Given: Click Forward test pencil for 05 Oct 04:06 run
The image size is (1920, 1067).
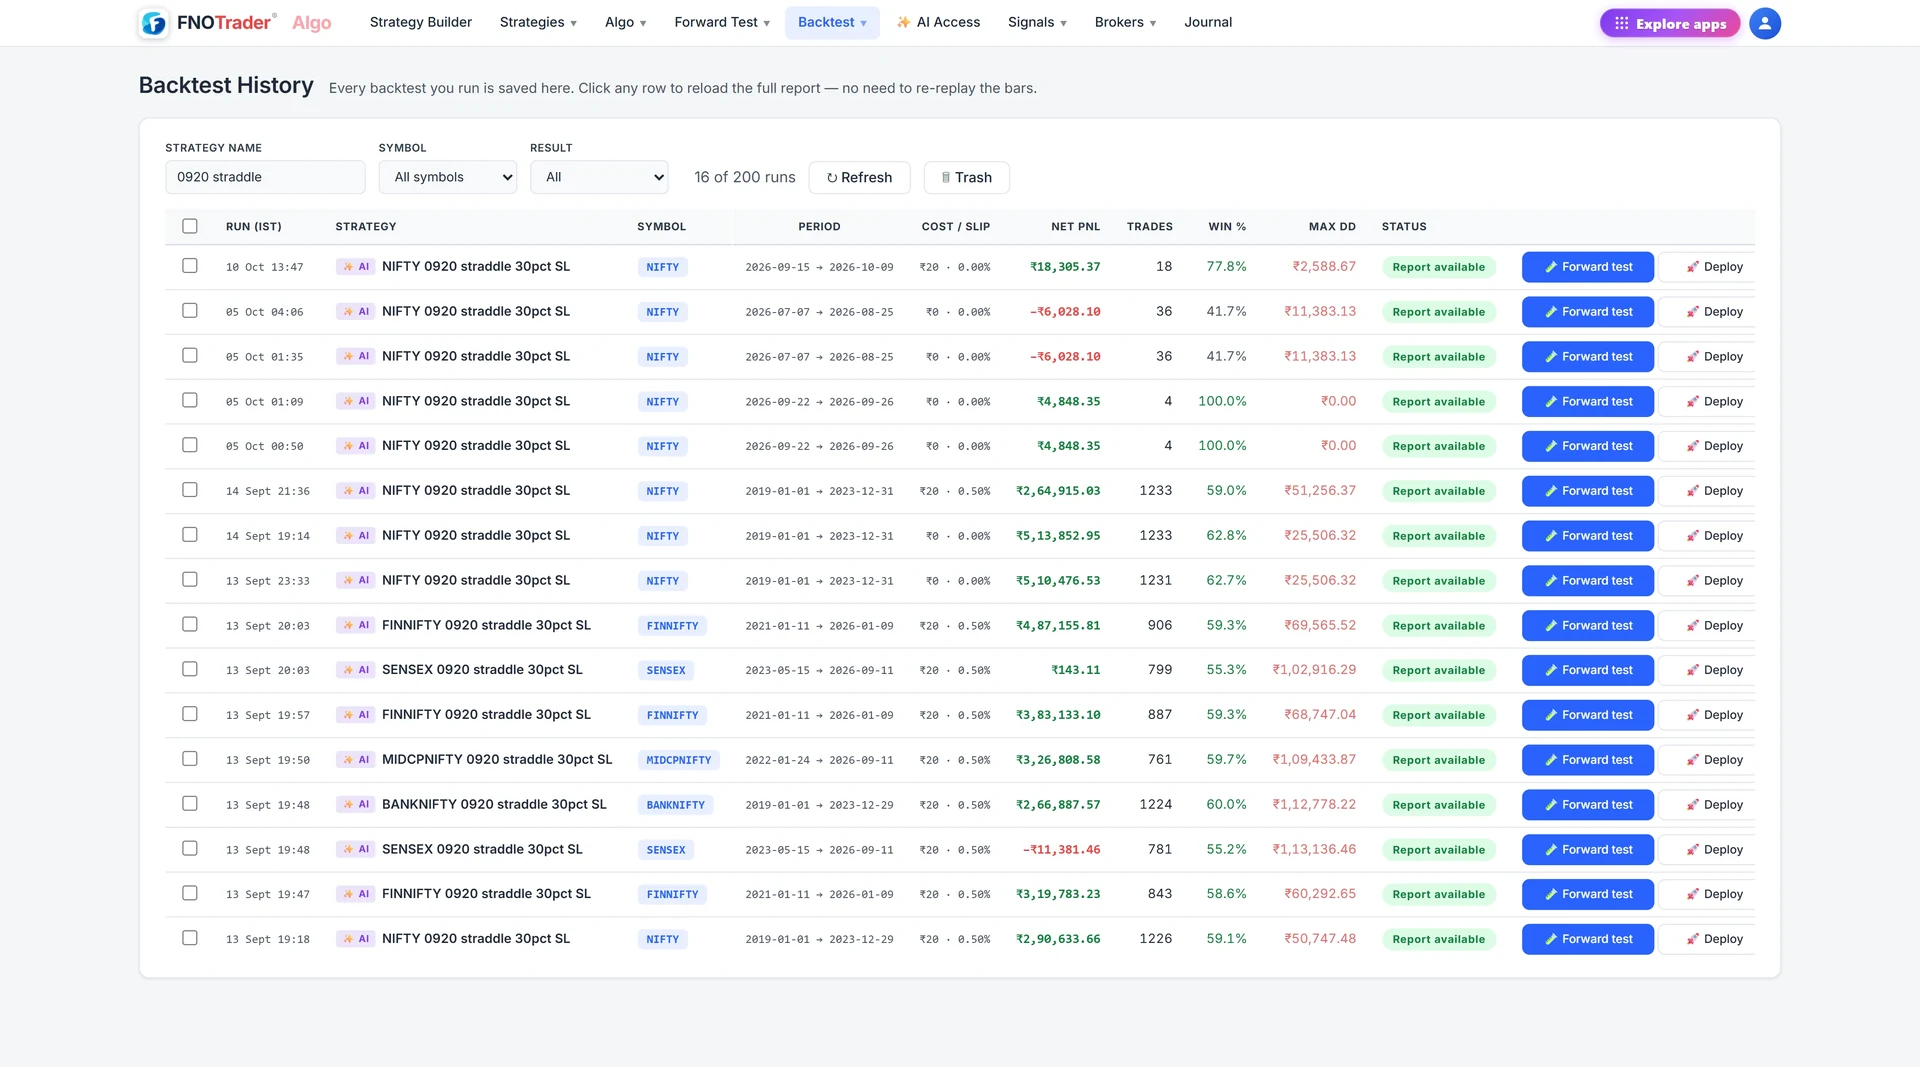Looking at the screenshot, I should (1551, 312).
